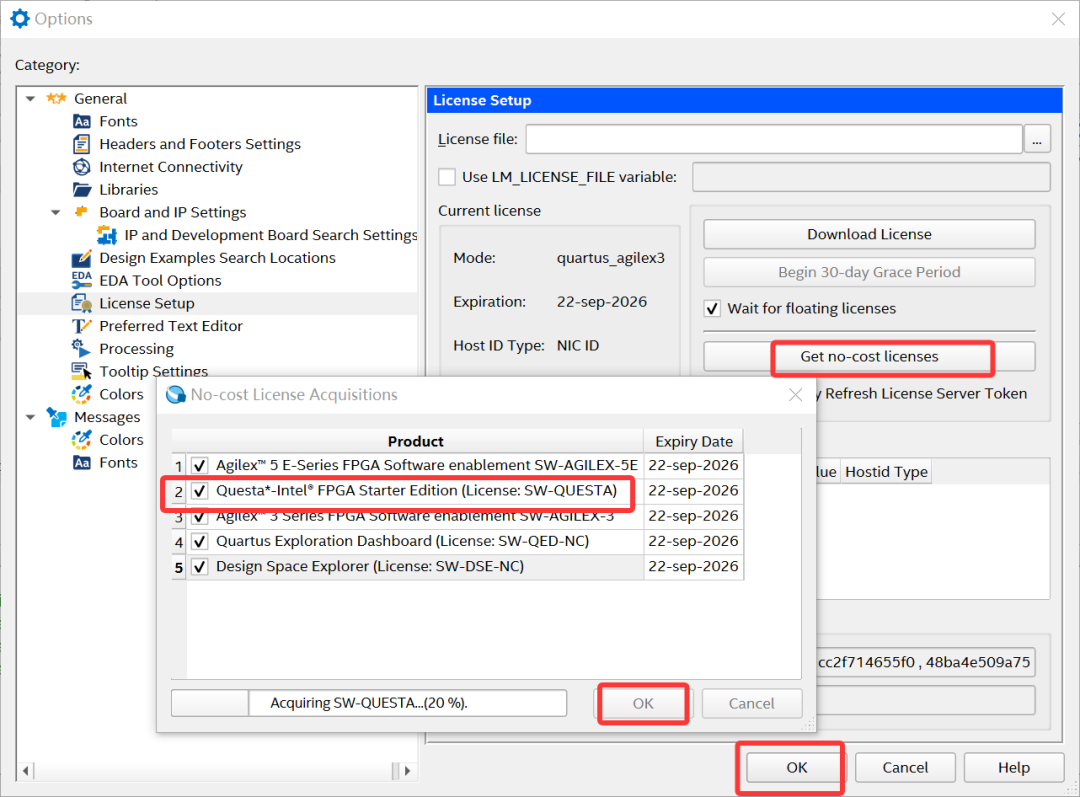Browse for license file with ellipsis button

pyautogui.click(x=1037, y=139)
